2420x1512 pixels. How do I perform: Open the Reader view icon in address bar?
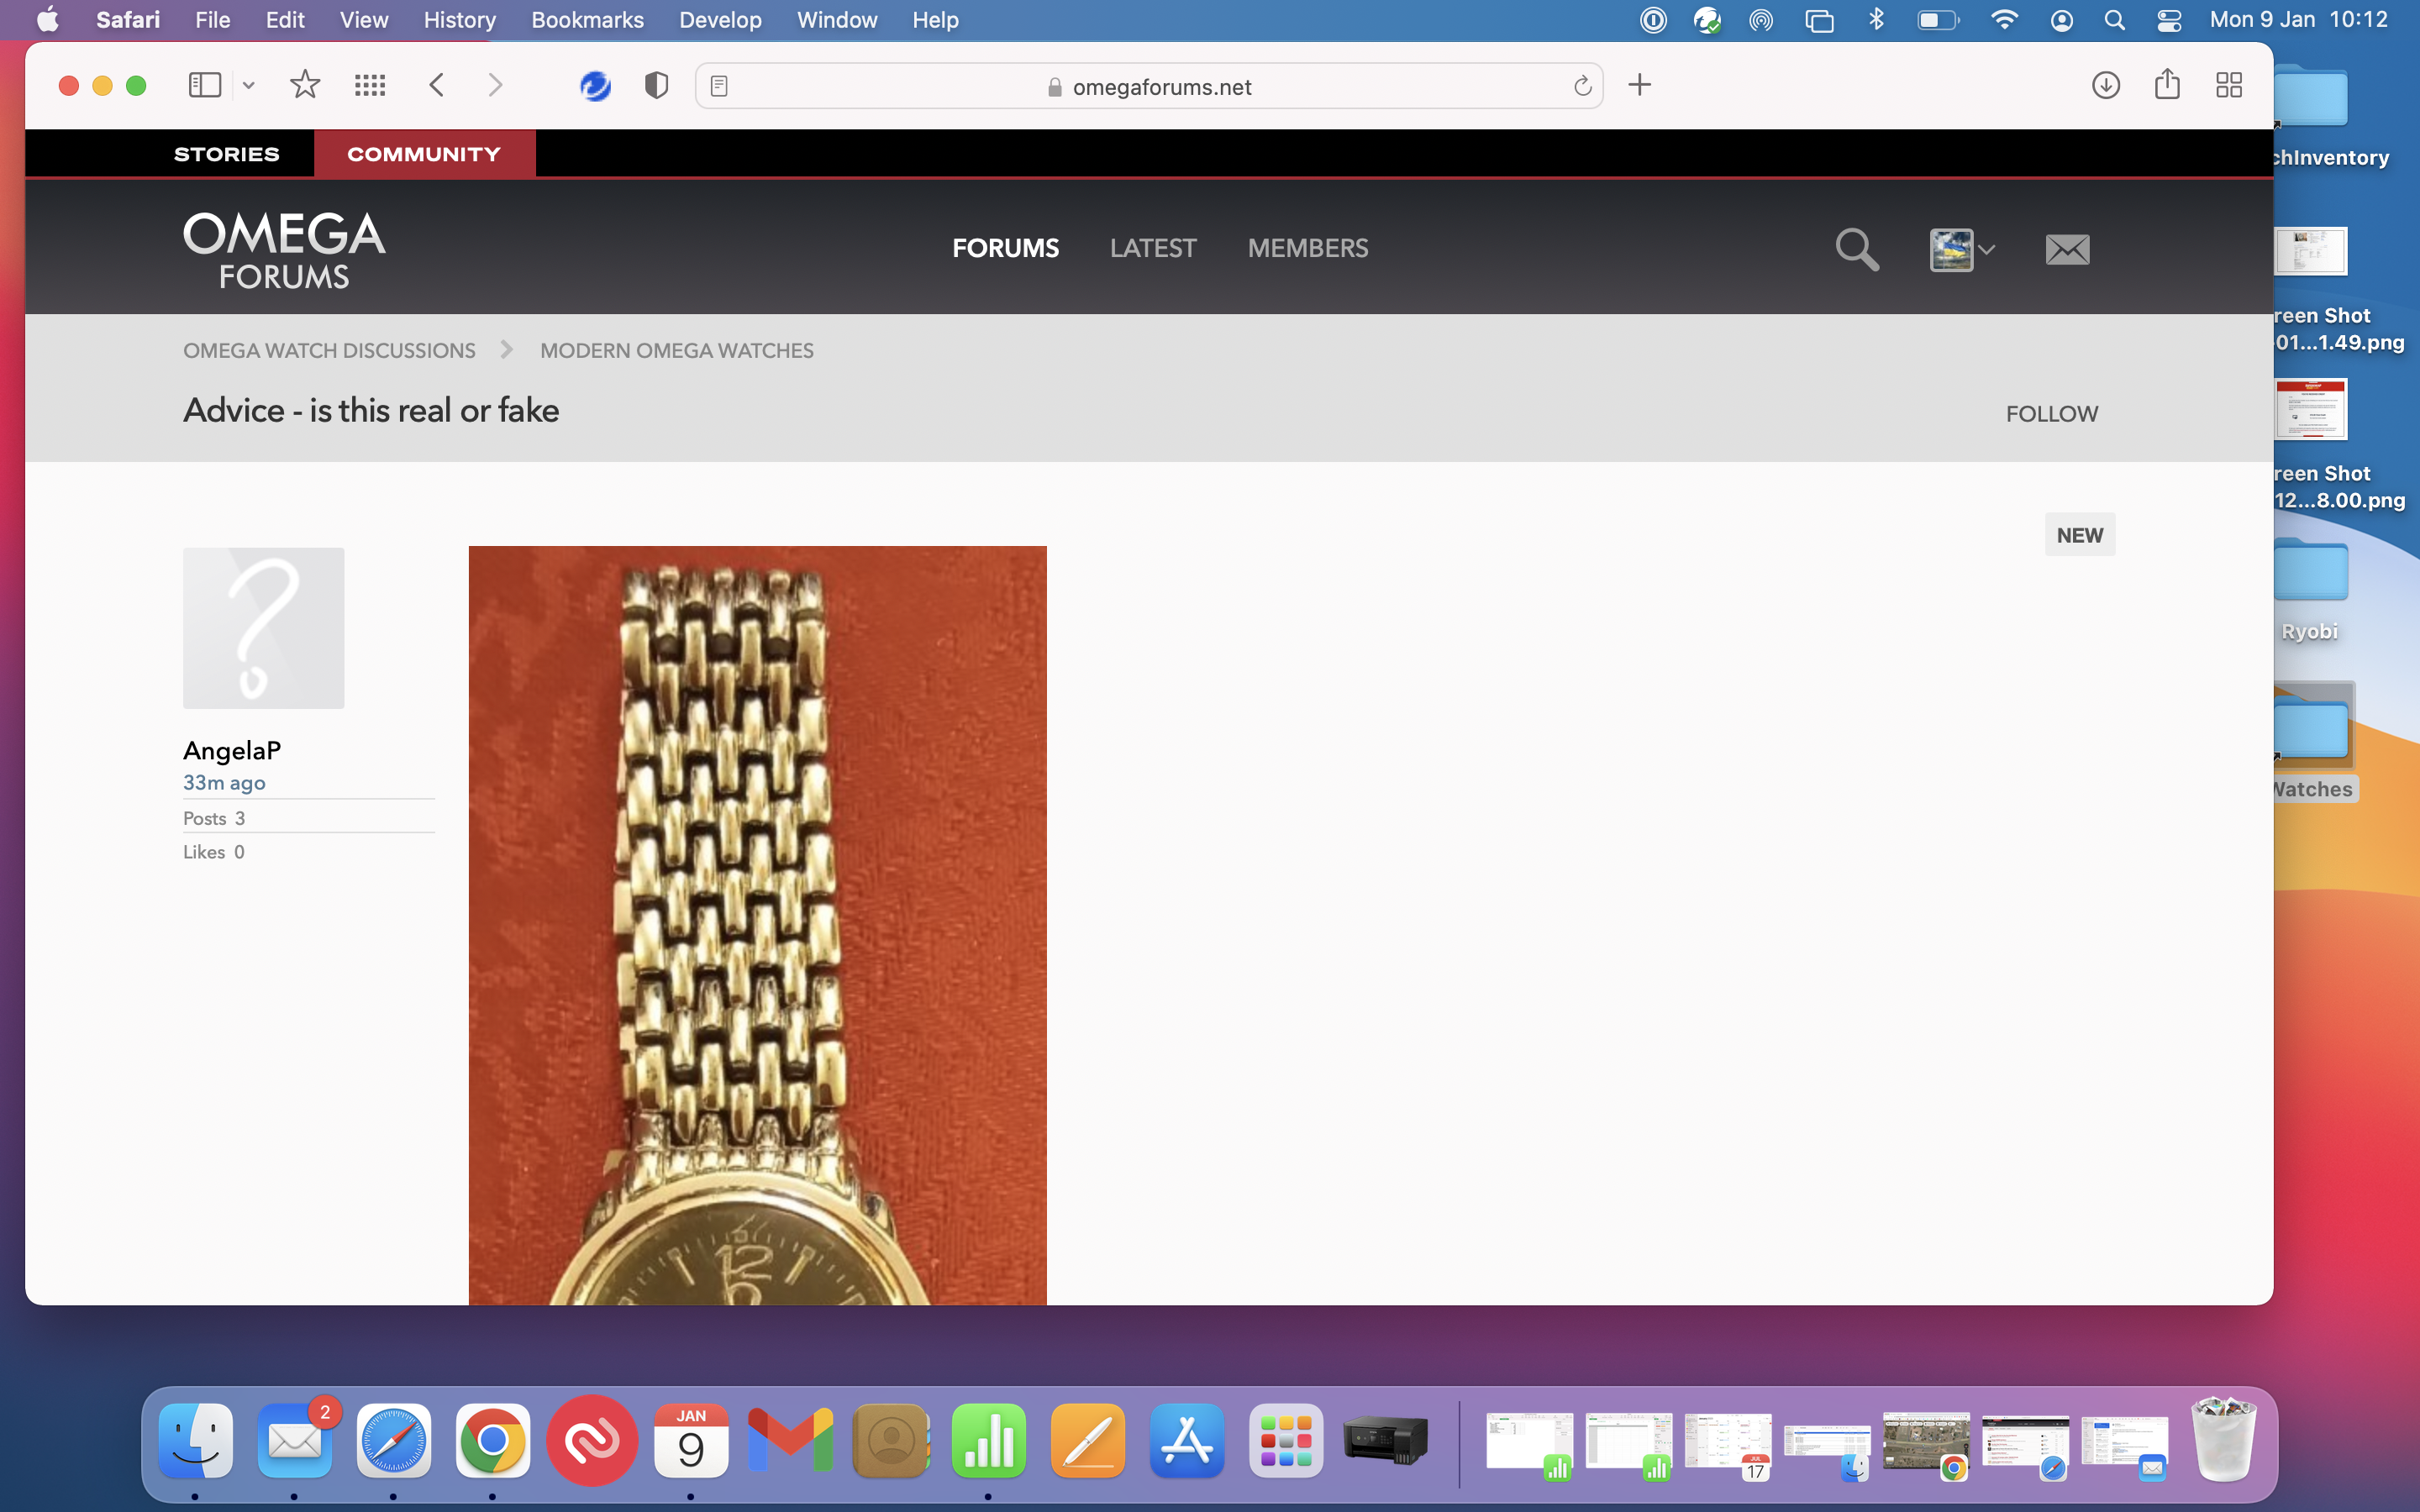click(719, 87)
